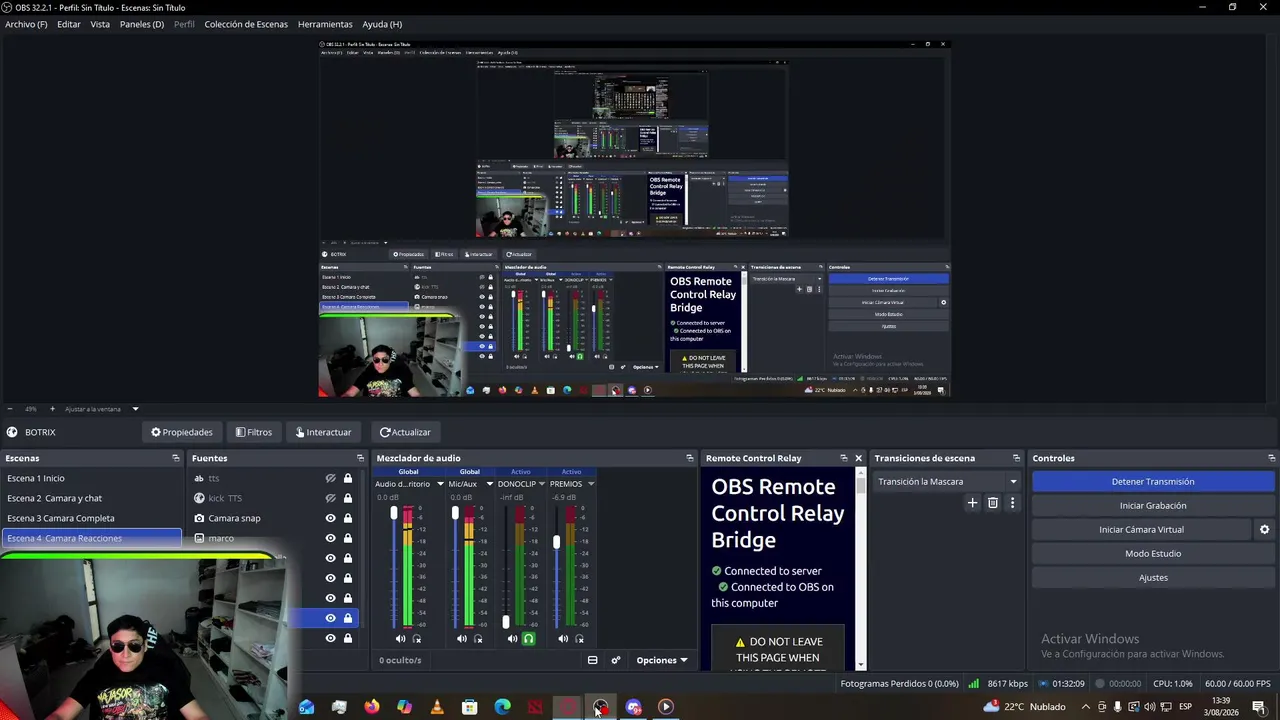Add a new scene transition
Screen dimensions: 1280x720
click(972, 503)
